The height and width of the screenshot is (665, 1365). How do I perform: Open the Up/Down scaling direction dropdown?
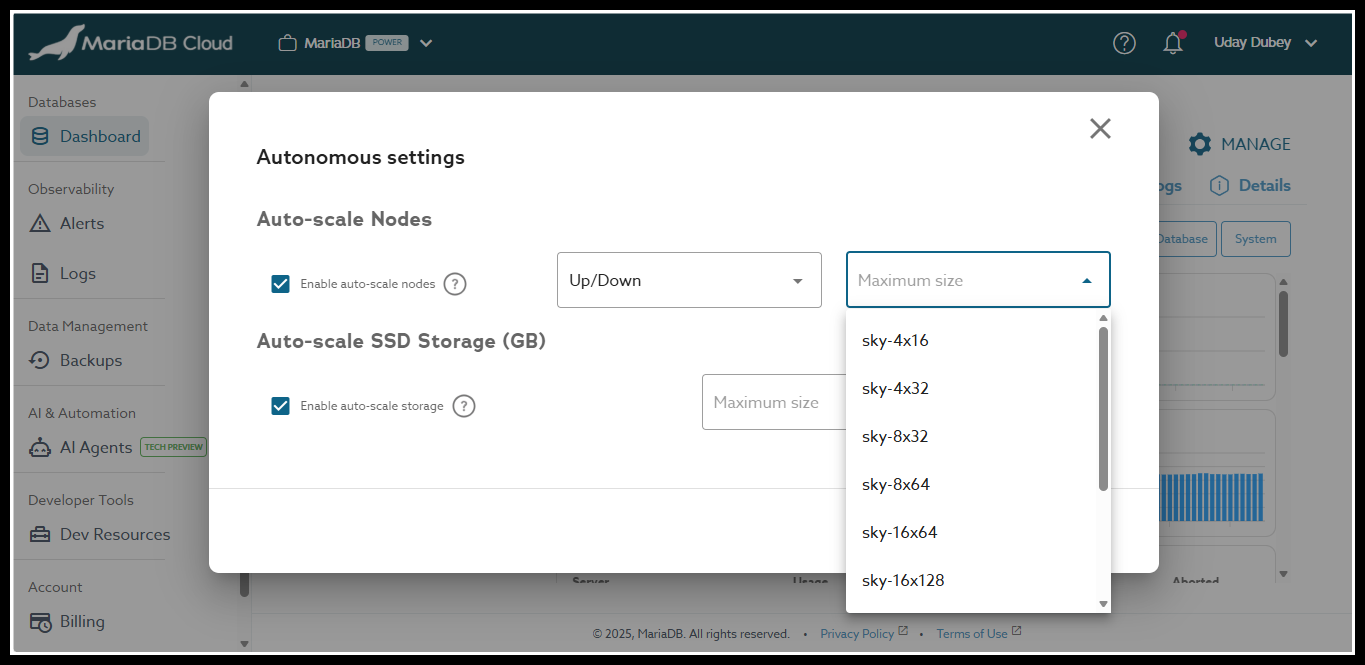pyautogui.click(x=688, y=280)
